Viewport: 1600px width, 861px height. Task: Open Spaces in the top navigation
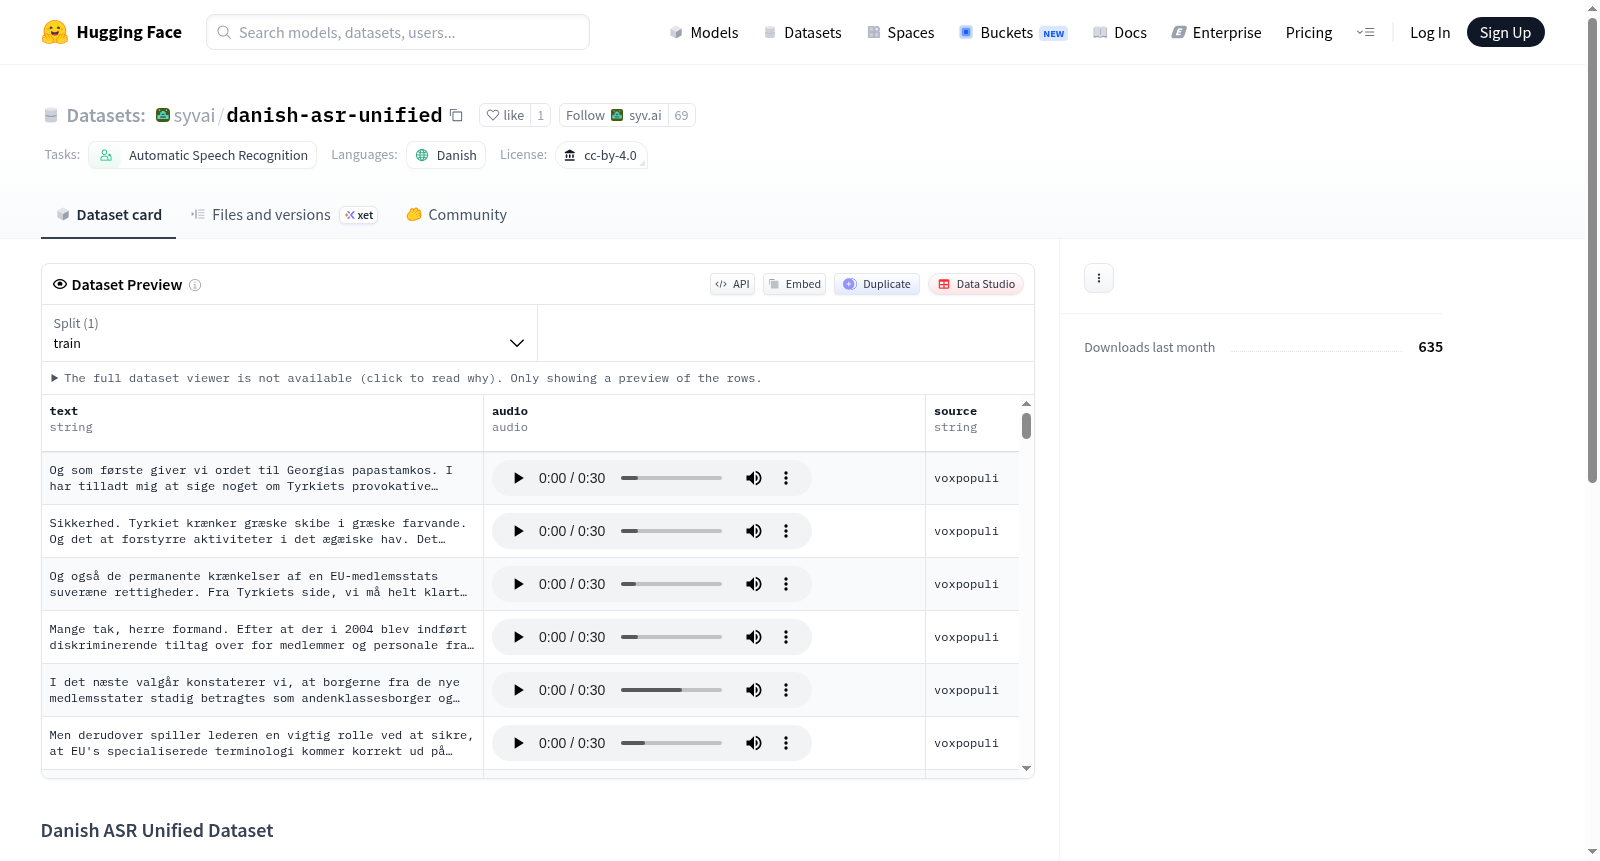click(900, 33)
